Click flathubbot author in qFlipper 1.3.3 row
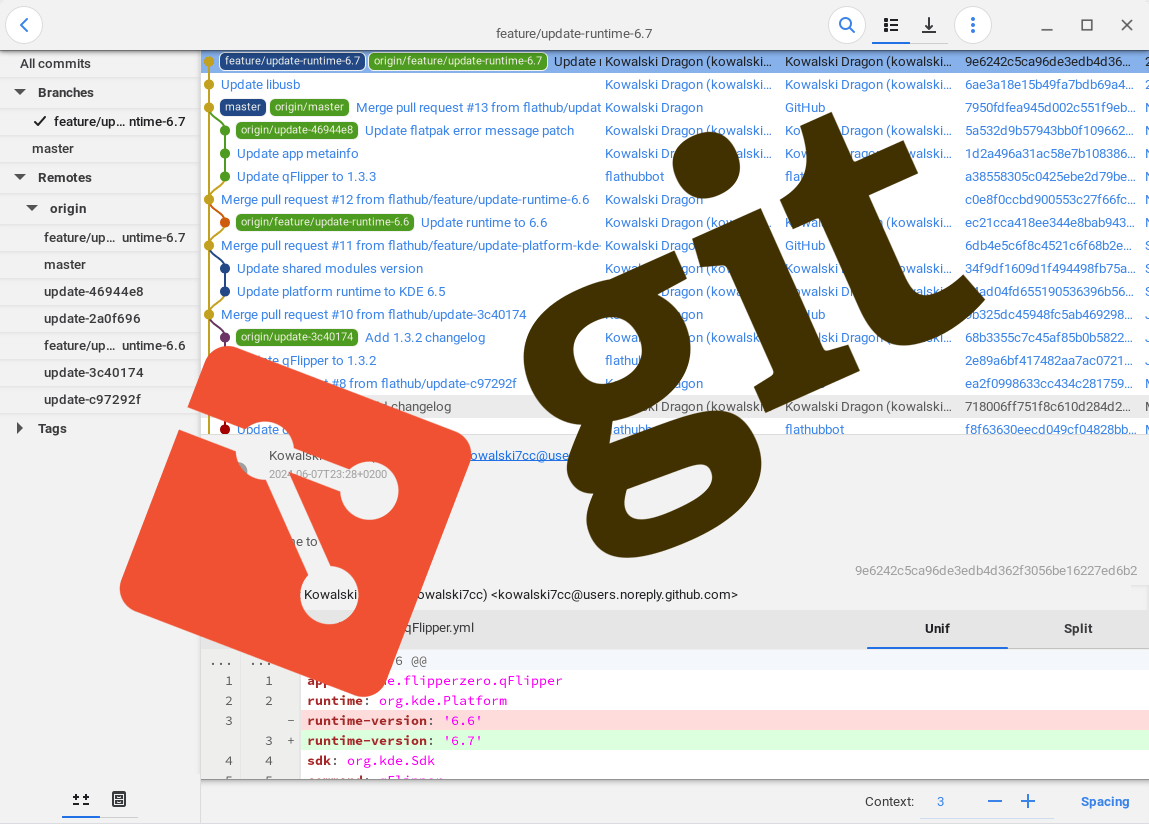This screenshot has height=824, width=1149. [635, 177]
